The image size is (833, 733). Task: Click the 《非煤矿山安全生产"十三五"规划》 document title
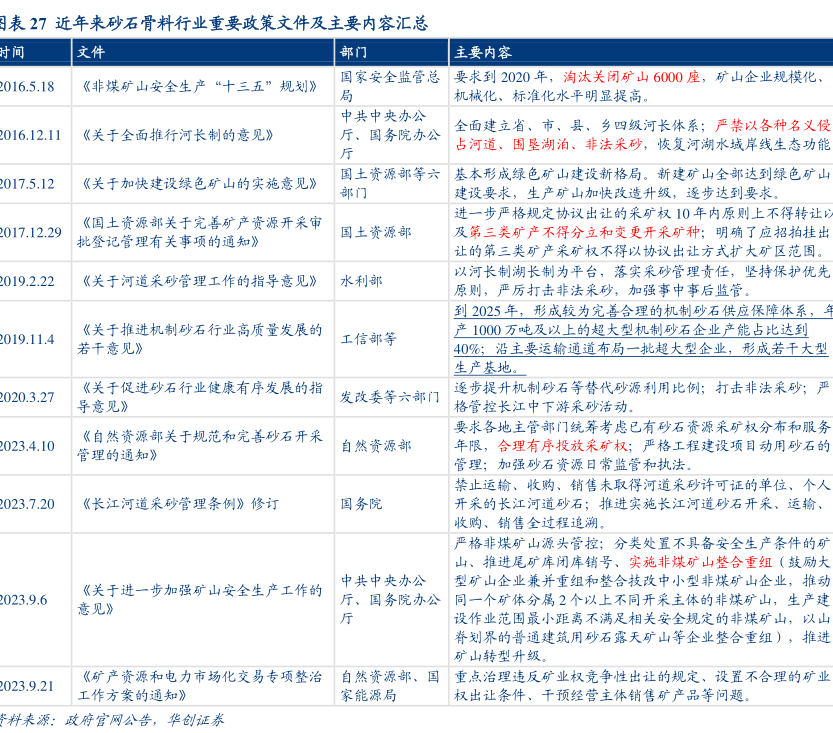pyautogui.click(x=197, y=86)
